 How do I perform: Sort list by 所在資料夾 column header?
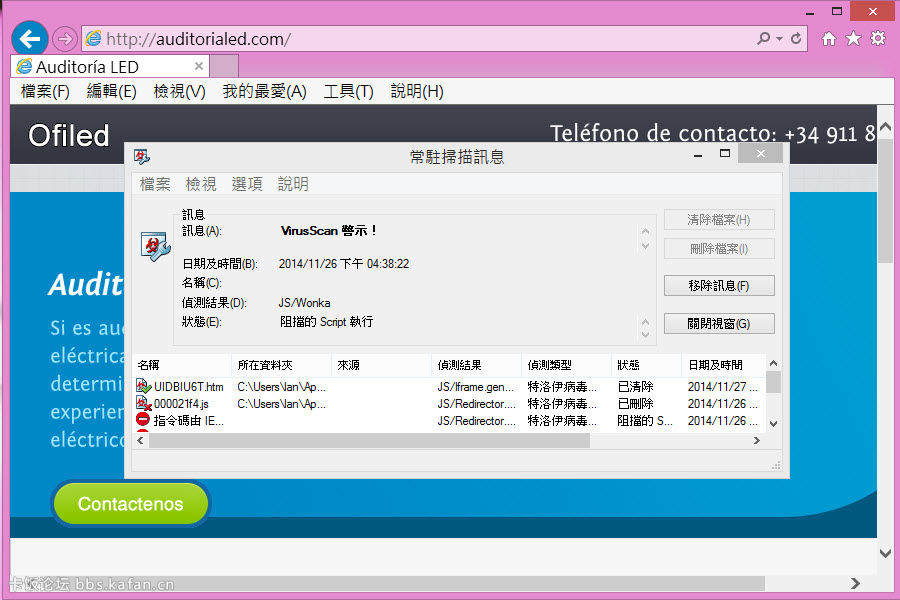point(281,365)
